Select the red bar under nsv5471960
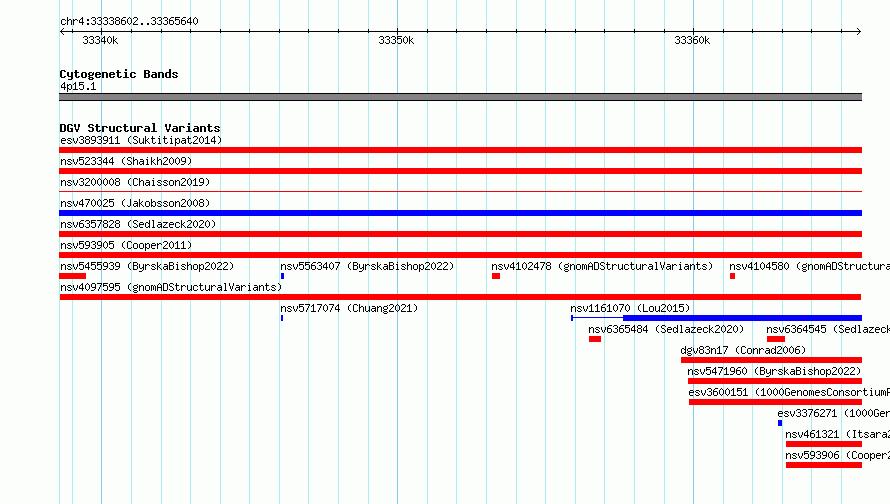Viewport: 890px width, 504px height. tap(775, 381)
